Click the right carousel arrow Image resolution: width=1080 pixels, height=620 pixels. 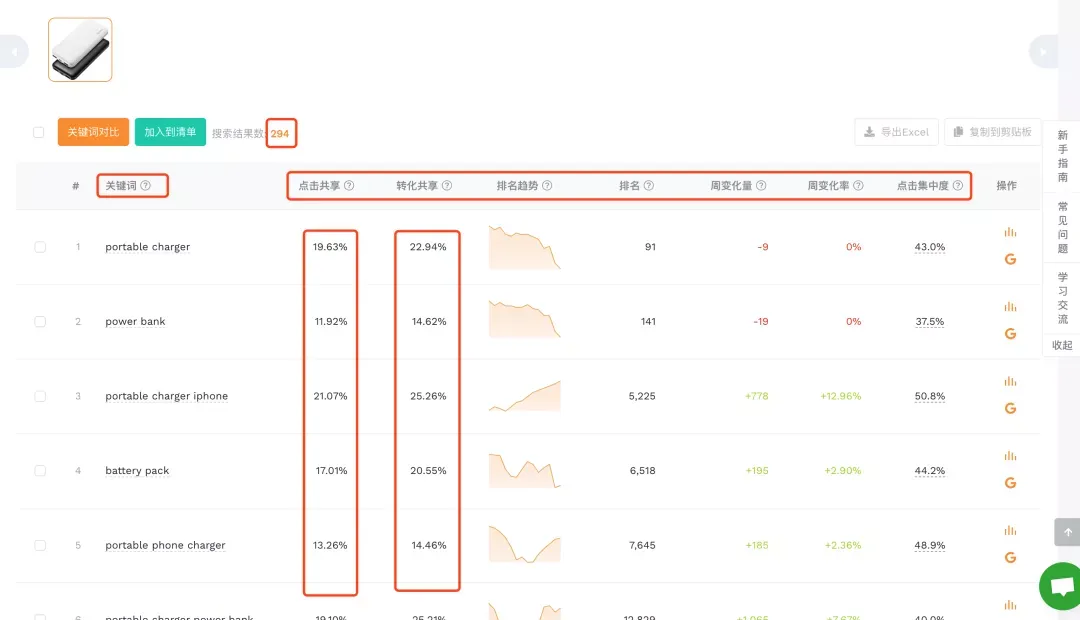[x=1043, y=52]
